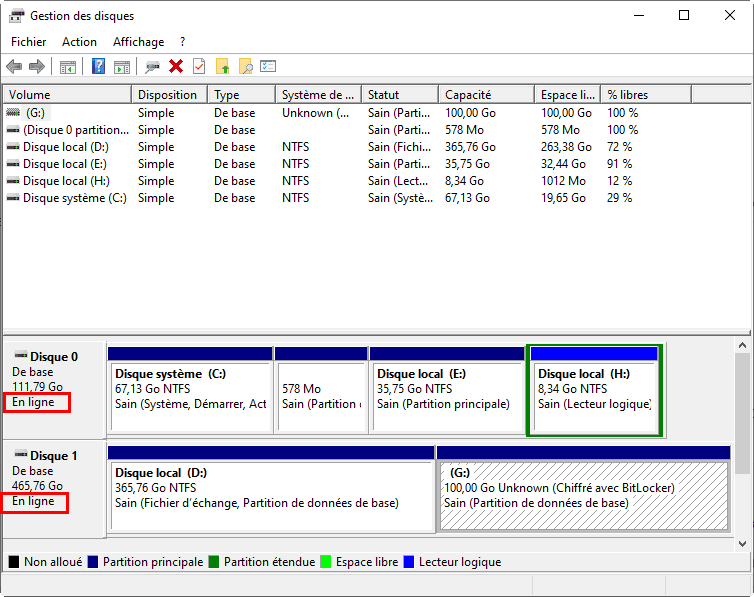Viewport: 754px width, 597px height.
Task: Open the Action menu
Action: pyautogui.click(x=79, y=42)
